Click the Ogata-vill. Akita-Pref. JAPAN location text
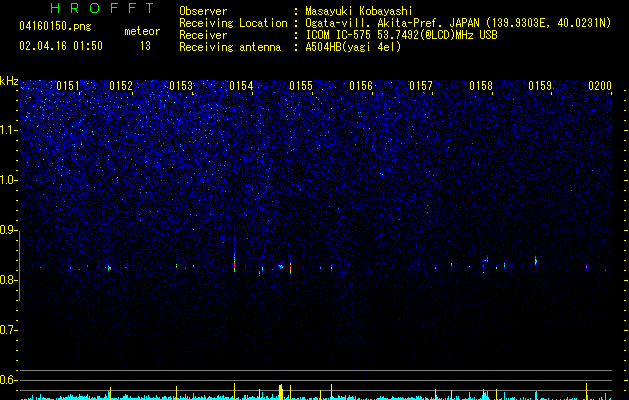 (x=458, y=23)
